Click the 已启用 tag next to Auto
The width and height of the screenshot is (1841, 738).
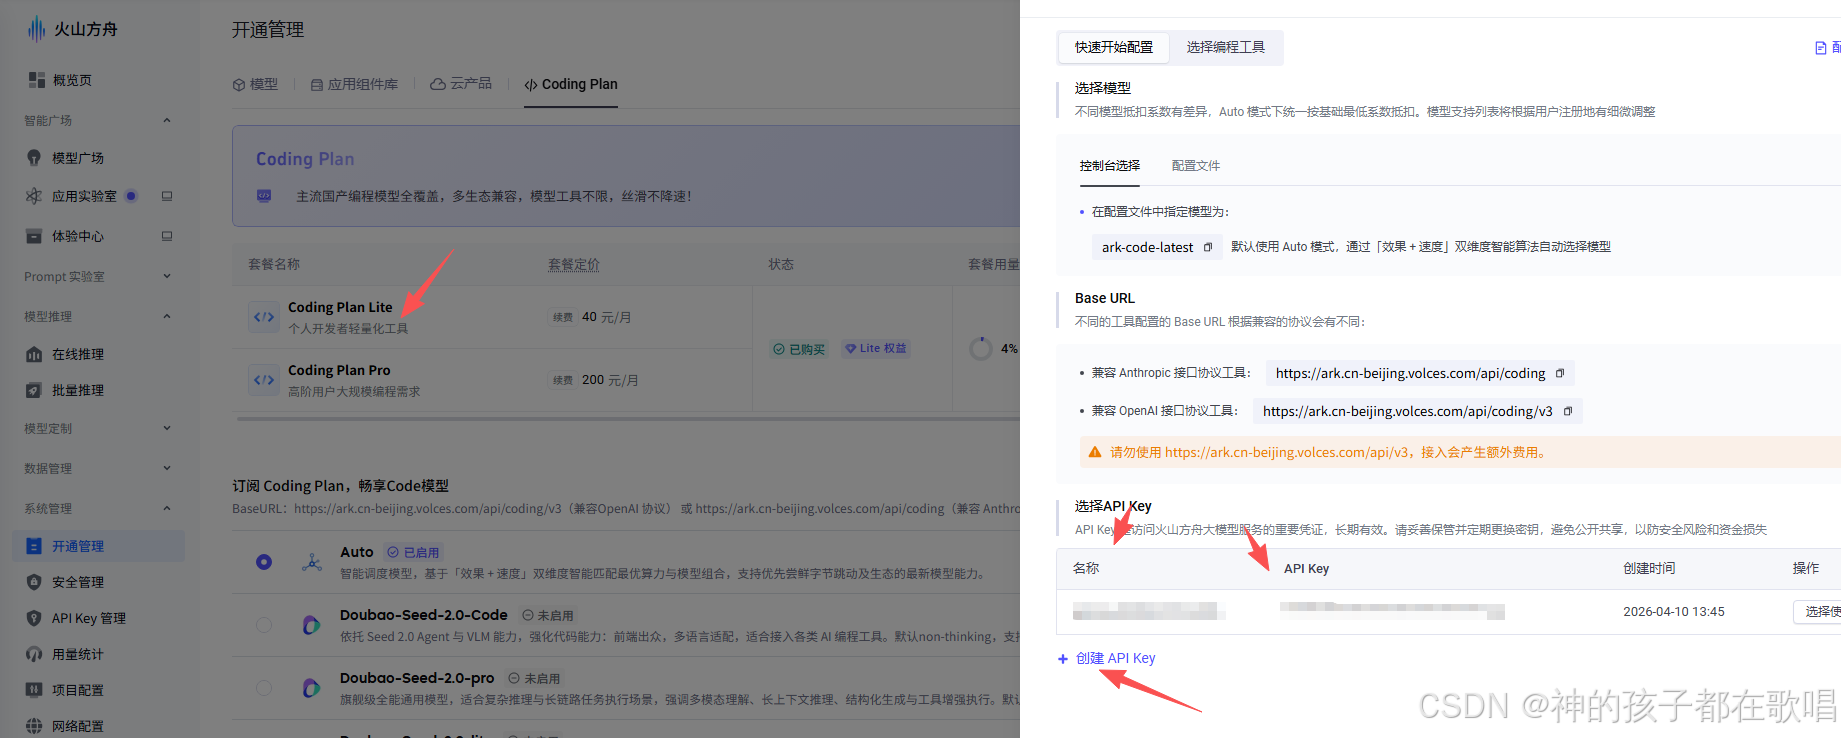coord(414,552)
